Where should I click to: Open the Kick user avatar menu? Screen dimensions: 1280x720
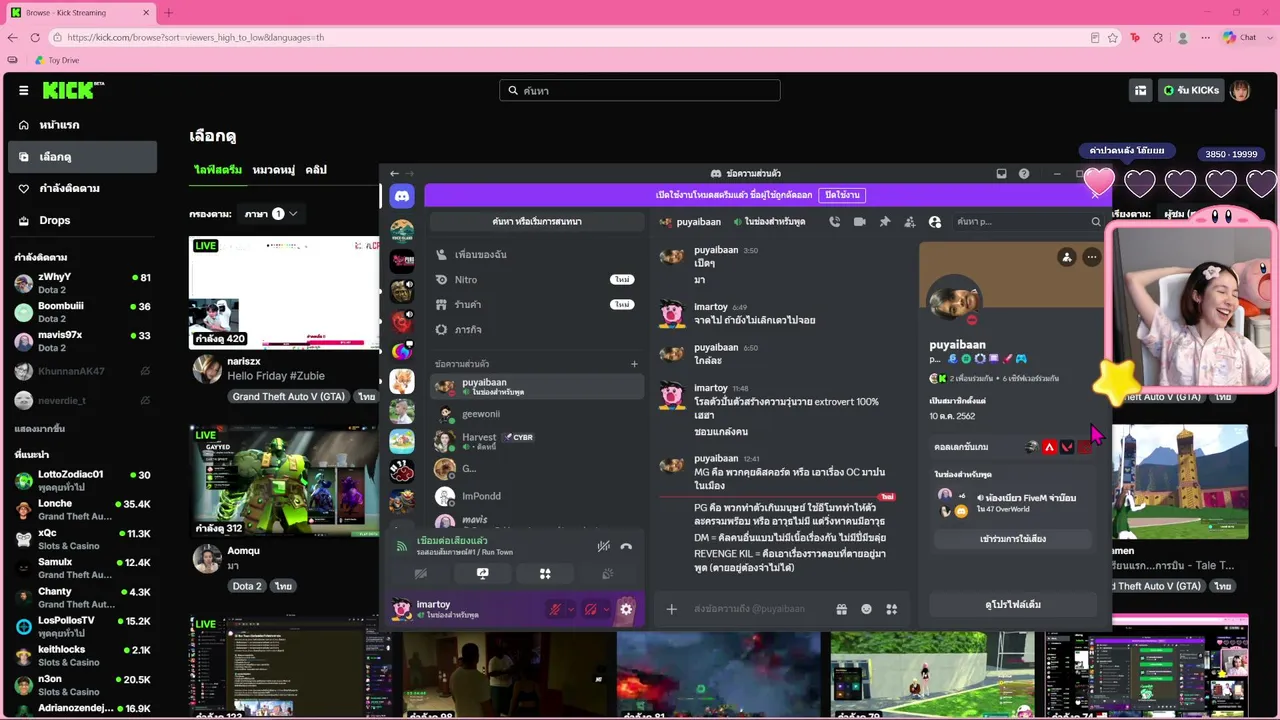(1240, 90)
